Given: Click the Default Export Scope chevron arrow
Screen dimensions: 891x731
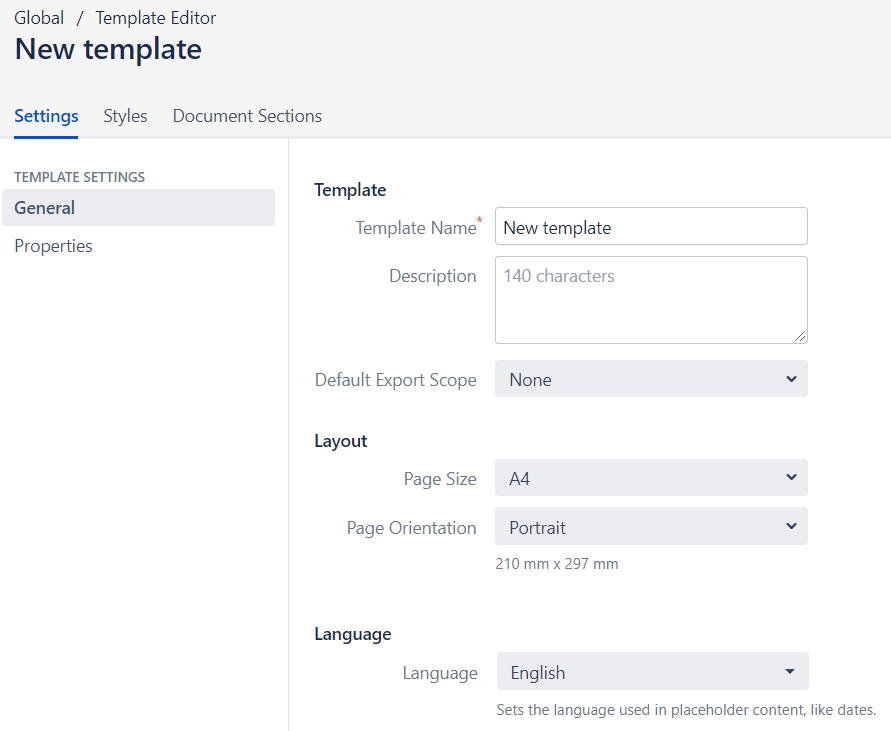Looking at the screenshot, I should click(791, 379).
